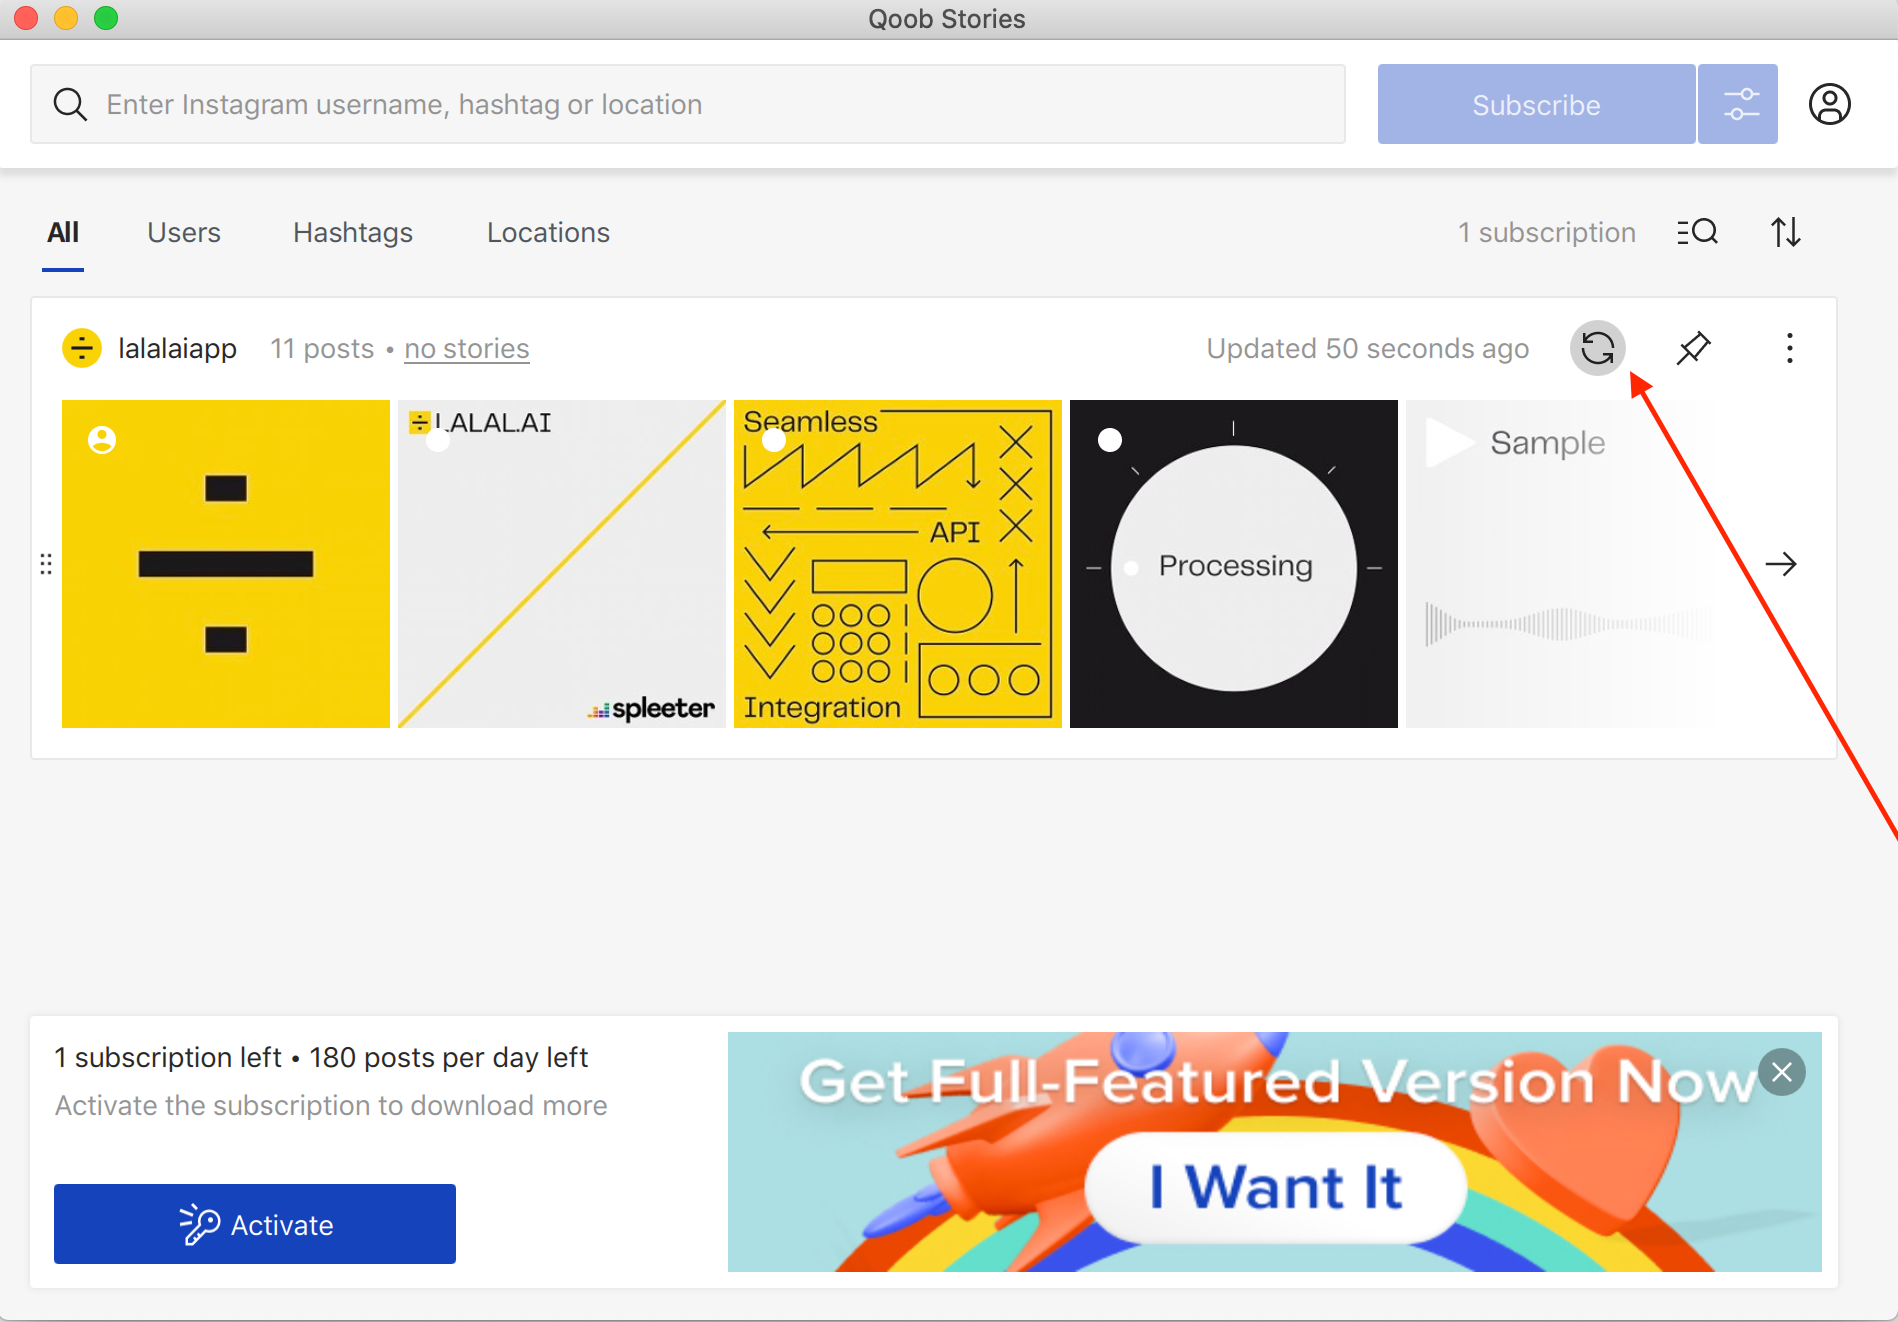Click the 1 subscription count text
Viewport: 1898px width, 1322px height.
click(x=1547, y=232)
